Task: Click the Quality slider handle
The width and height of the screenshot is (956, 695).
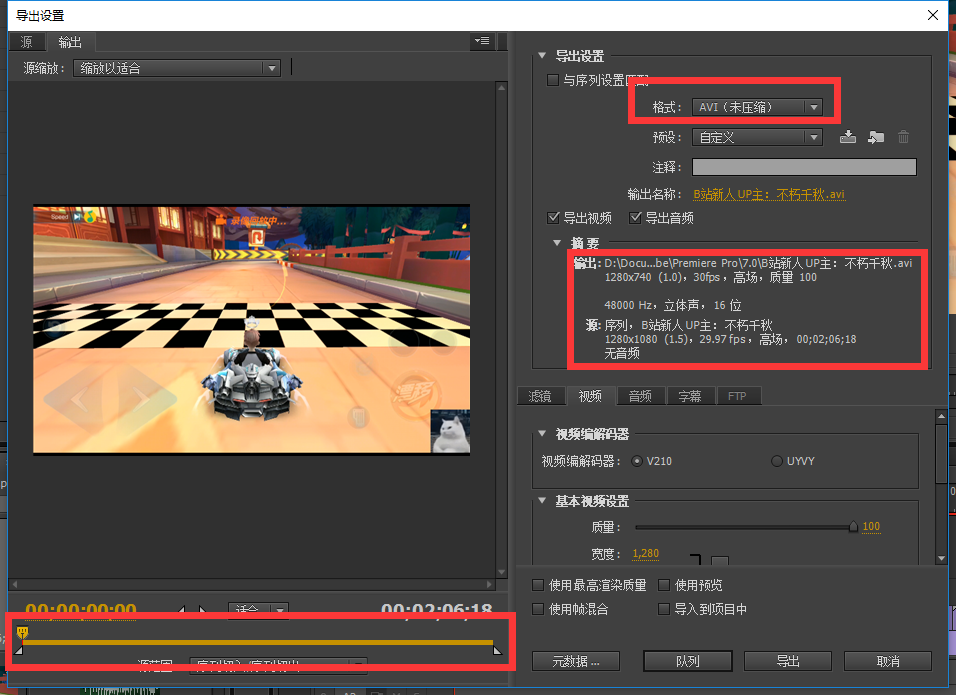Action: [854, 526]
